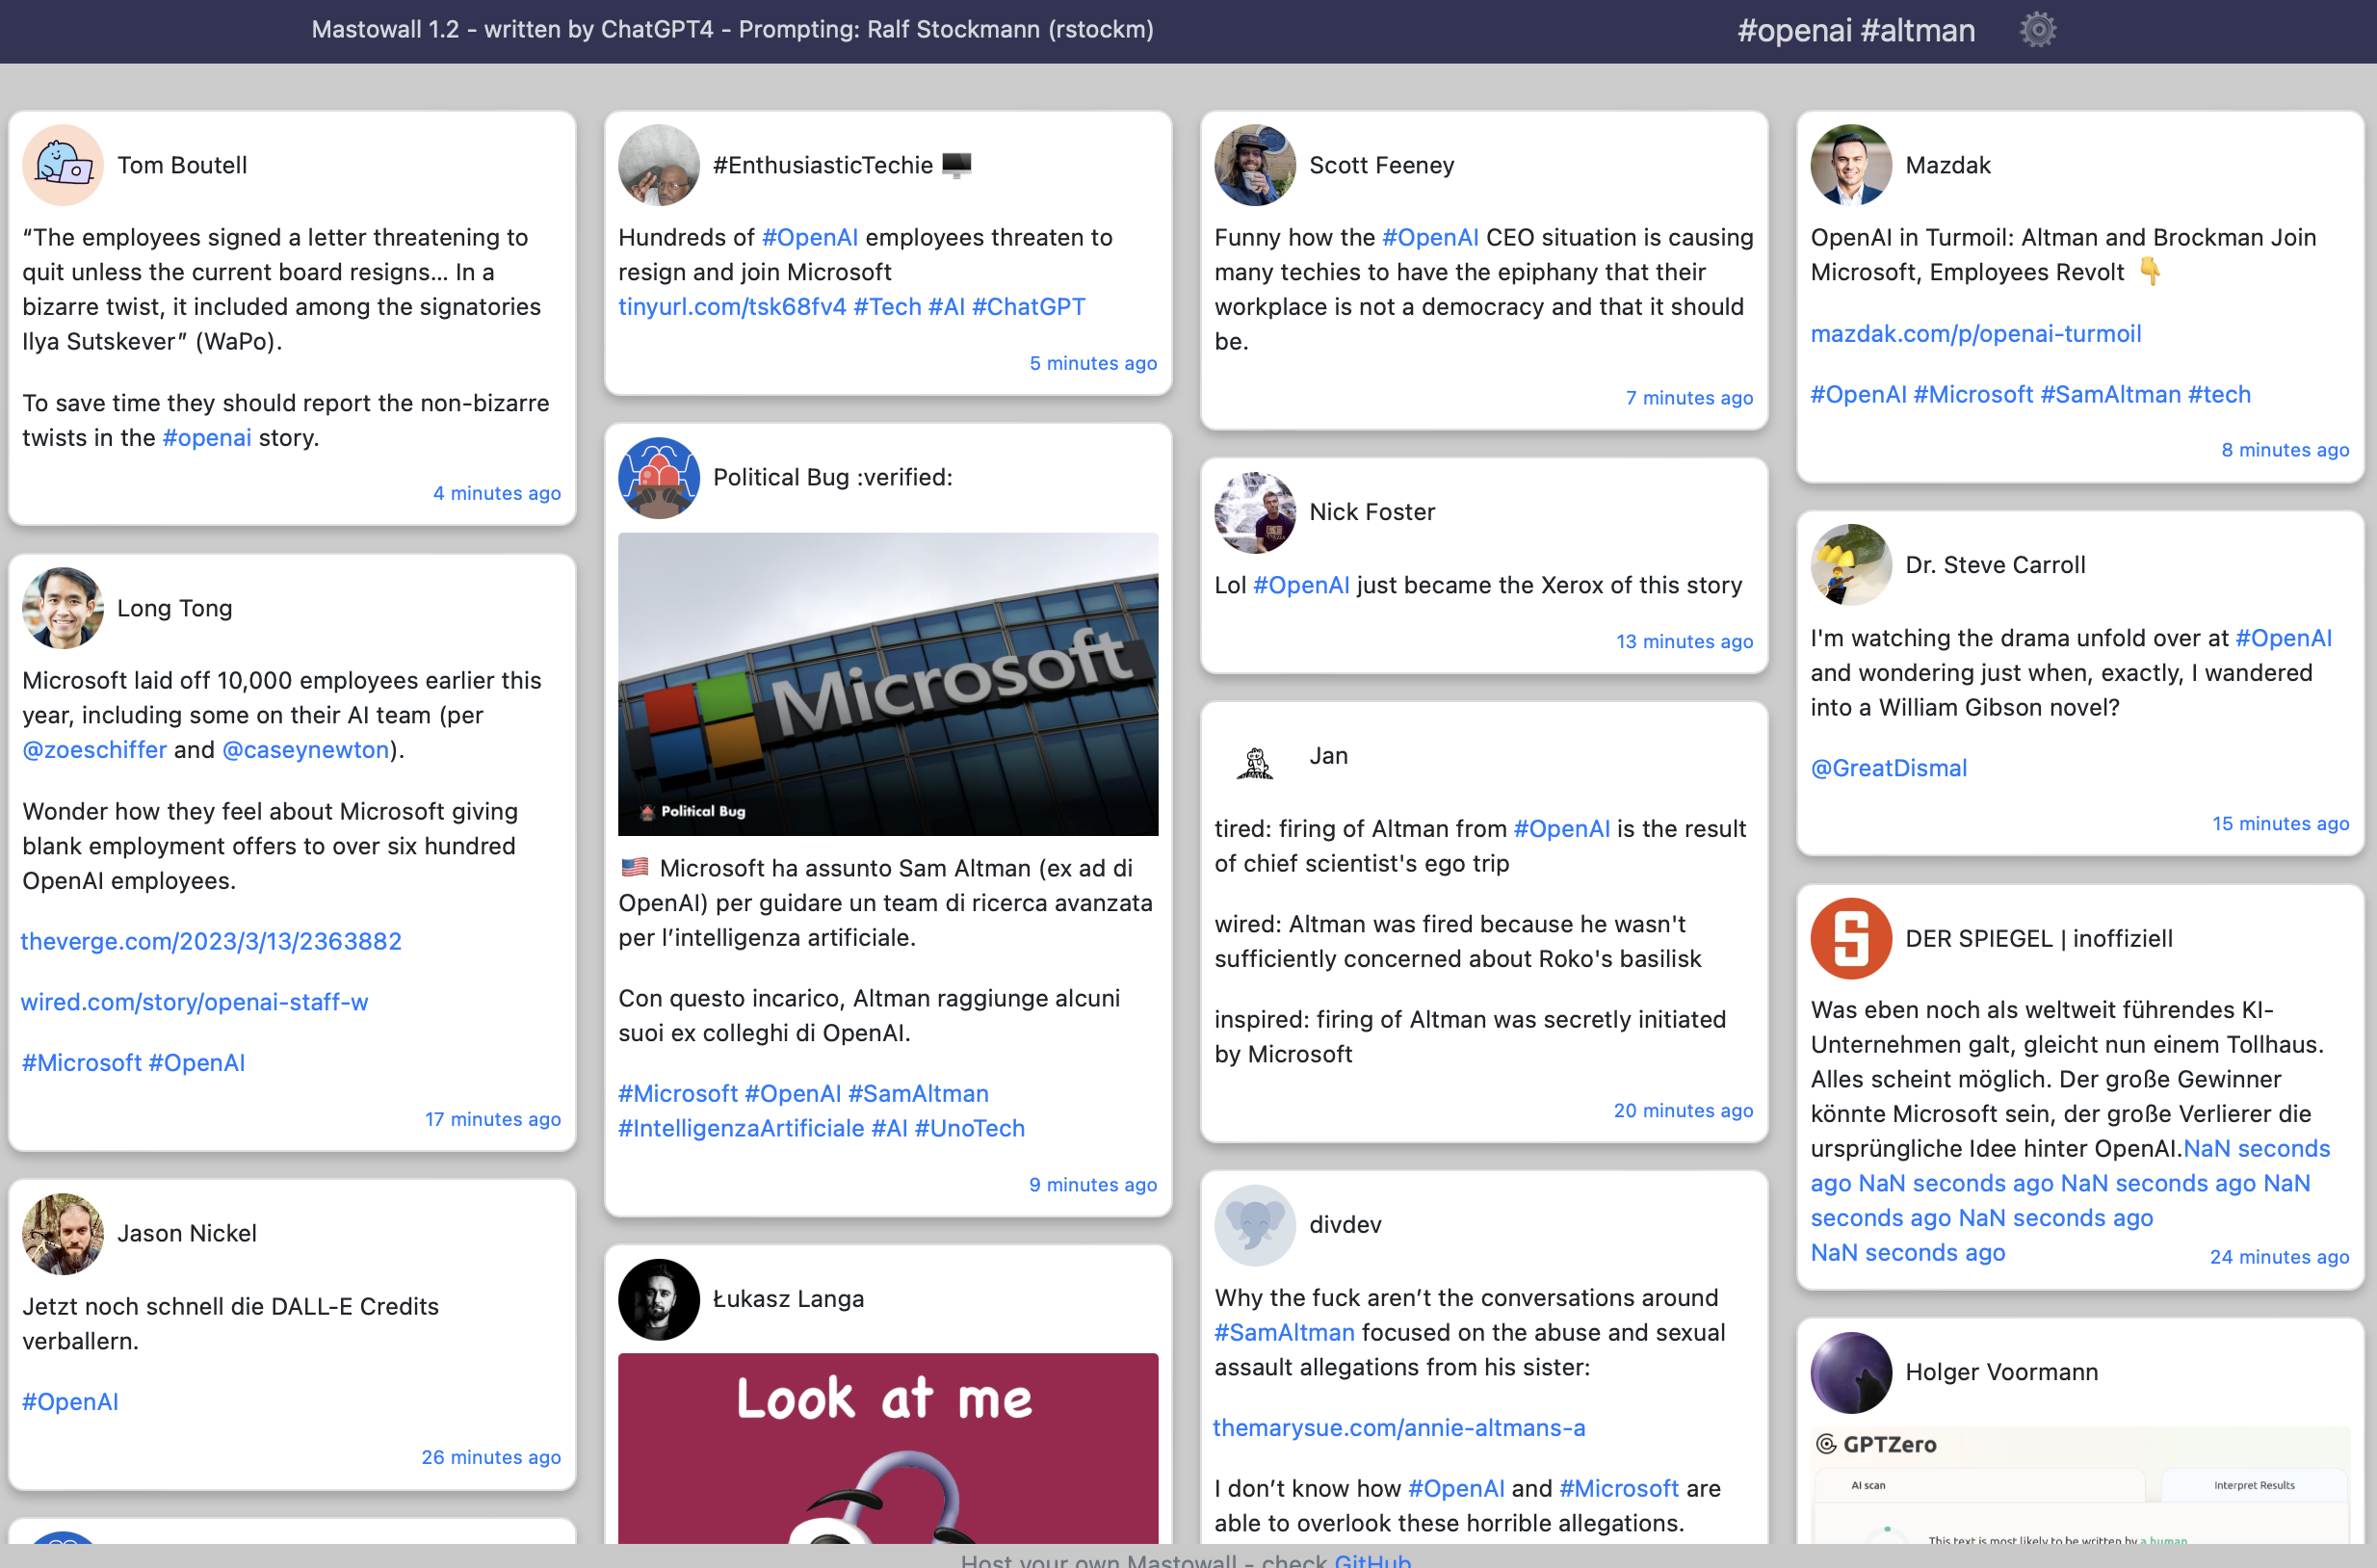Screen dimensions: 2377x1568
Task: Click #OpenAI hashtag in Jason Nickel's post
Action: click(70, 1402)
